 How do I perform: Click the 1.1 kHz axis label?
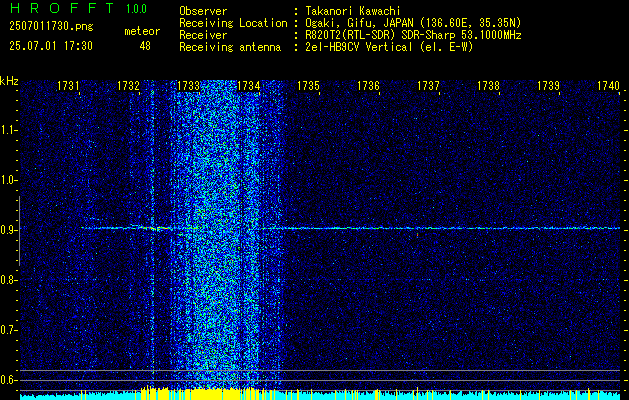[8, 130]
